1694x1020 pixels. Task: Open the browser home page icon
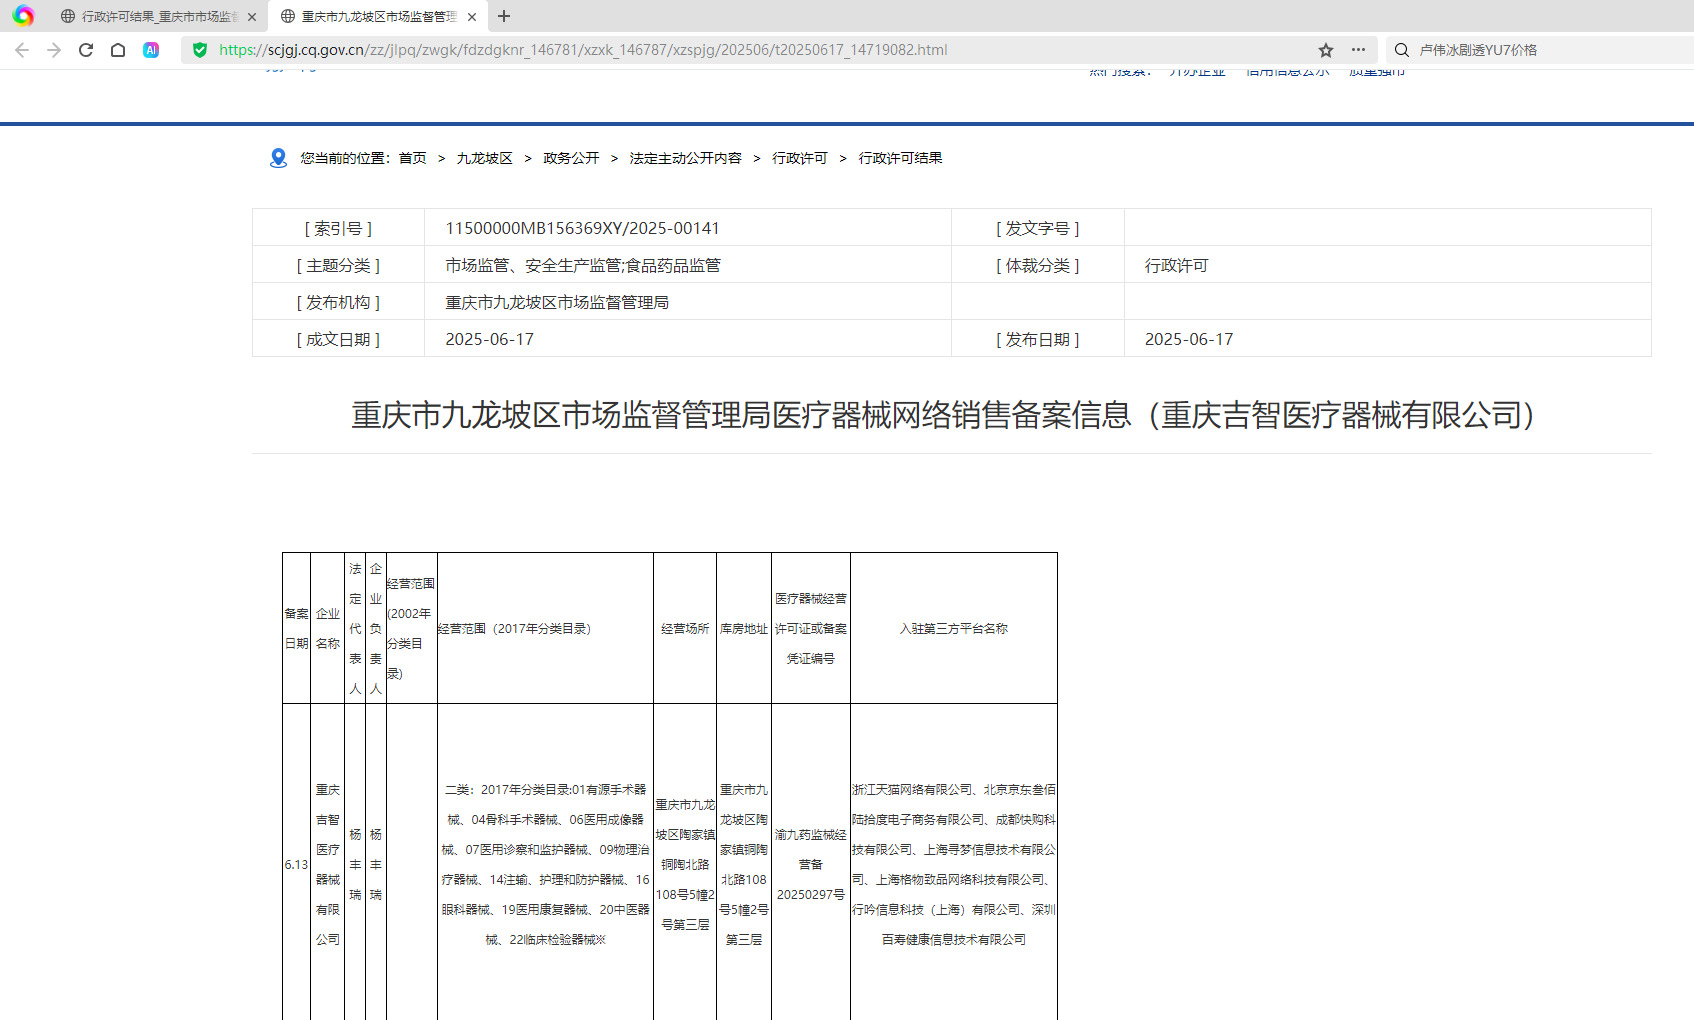tap(118, 50)
